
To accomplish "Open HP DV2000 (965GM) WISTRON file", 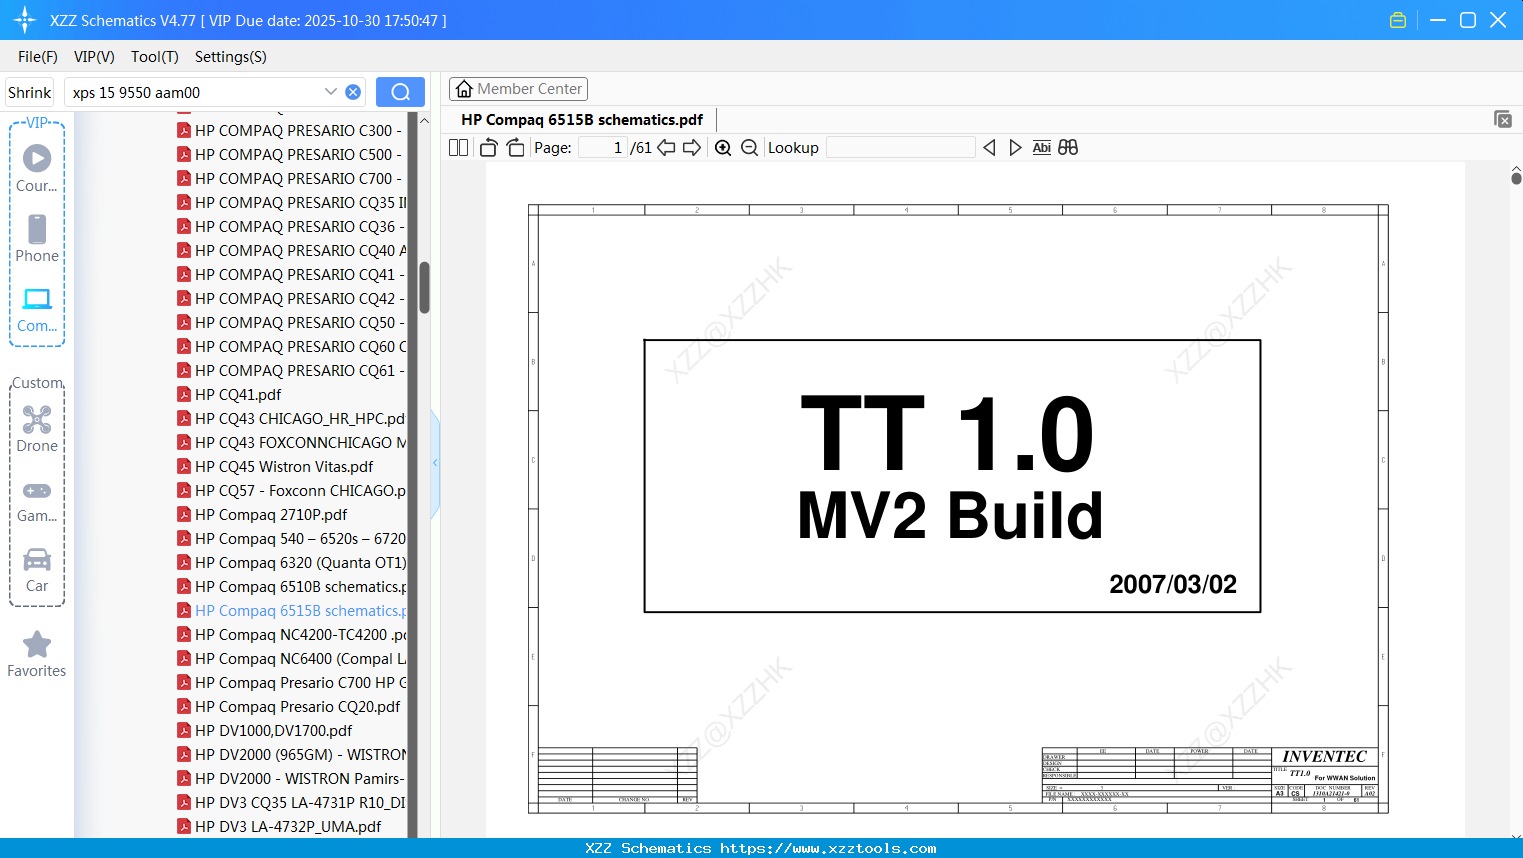I will coord(291,754).
